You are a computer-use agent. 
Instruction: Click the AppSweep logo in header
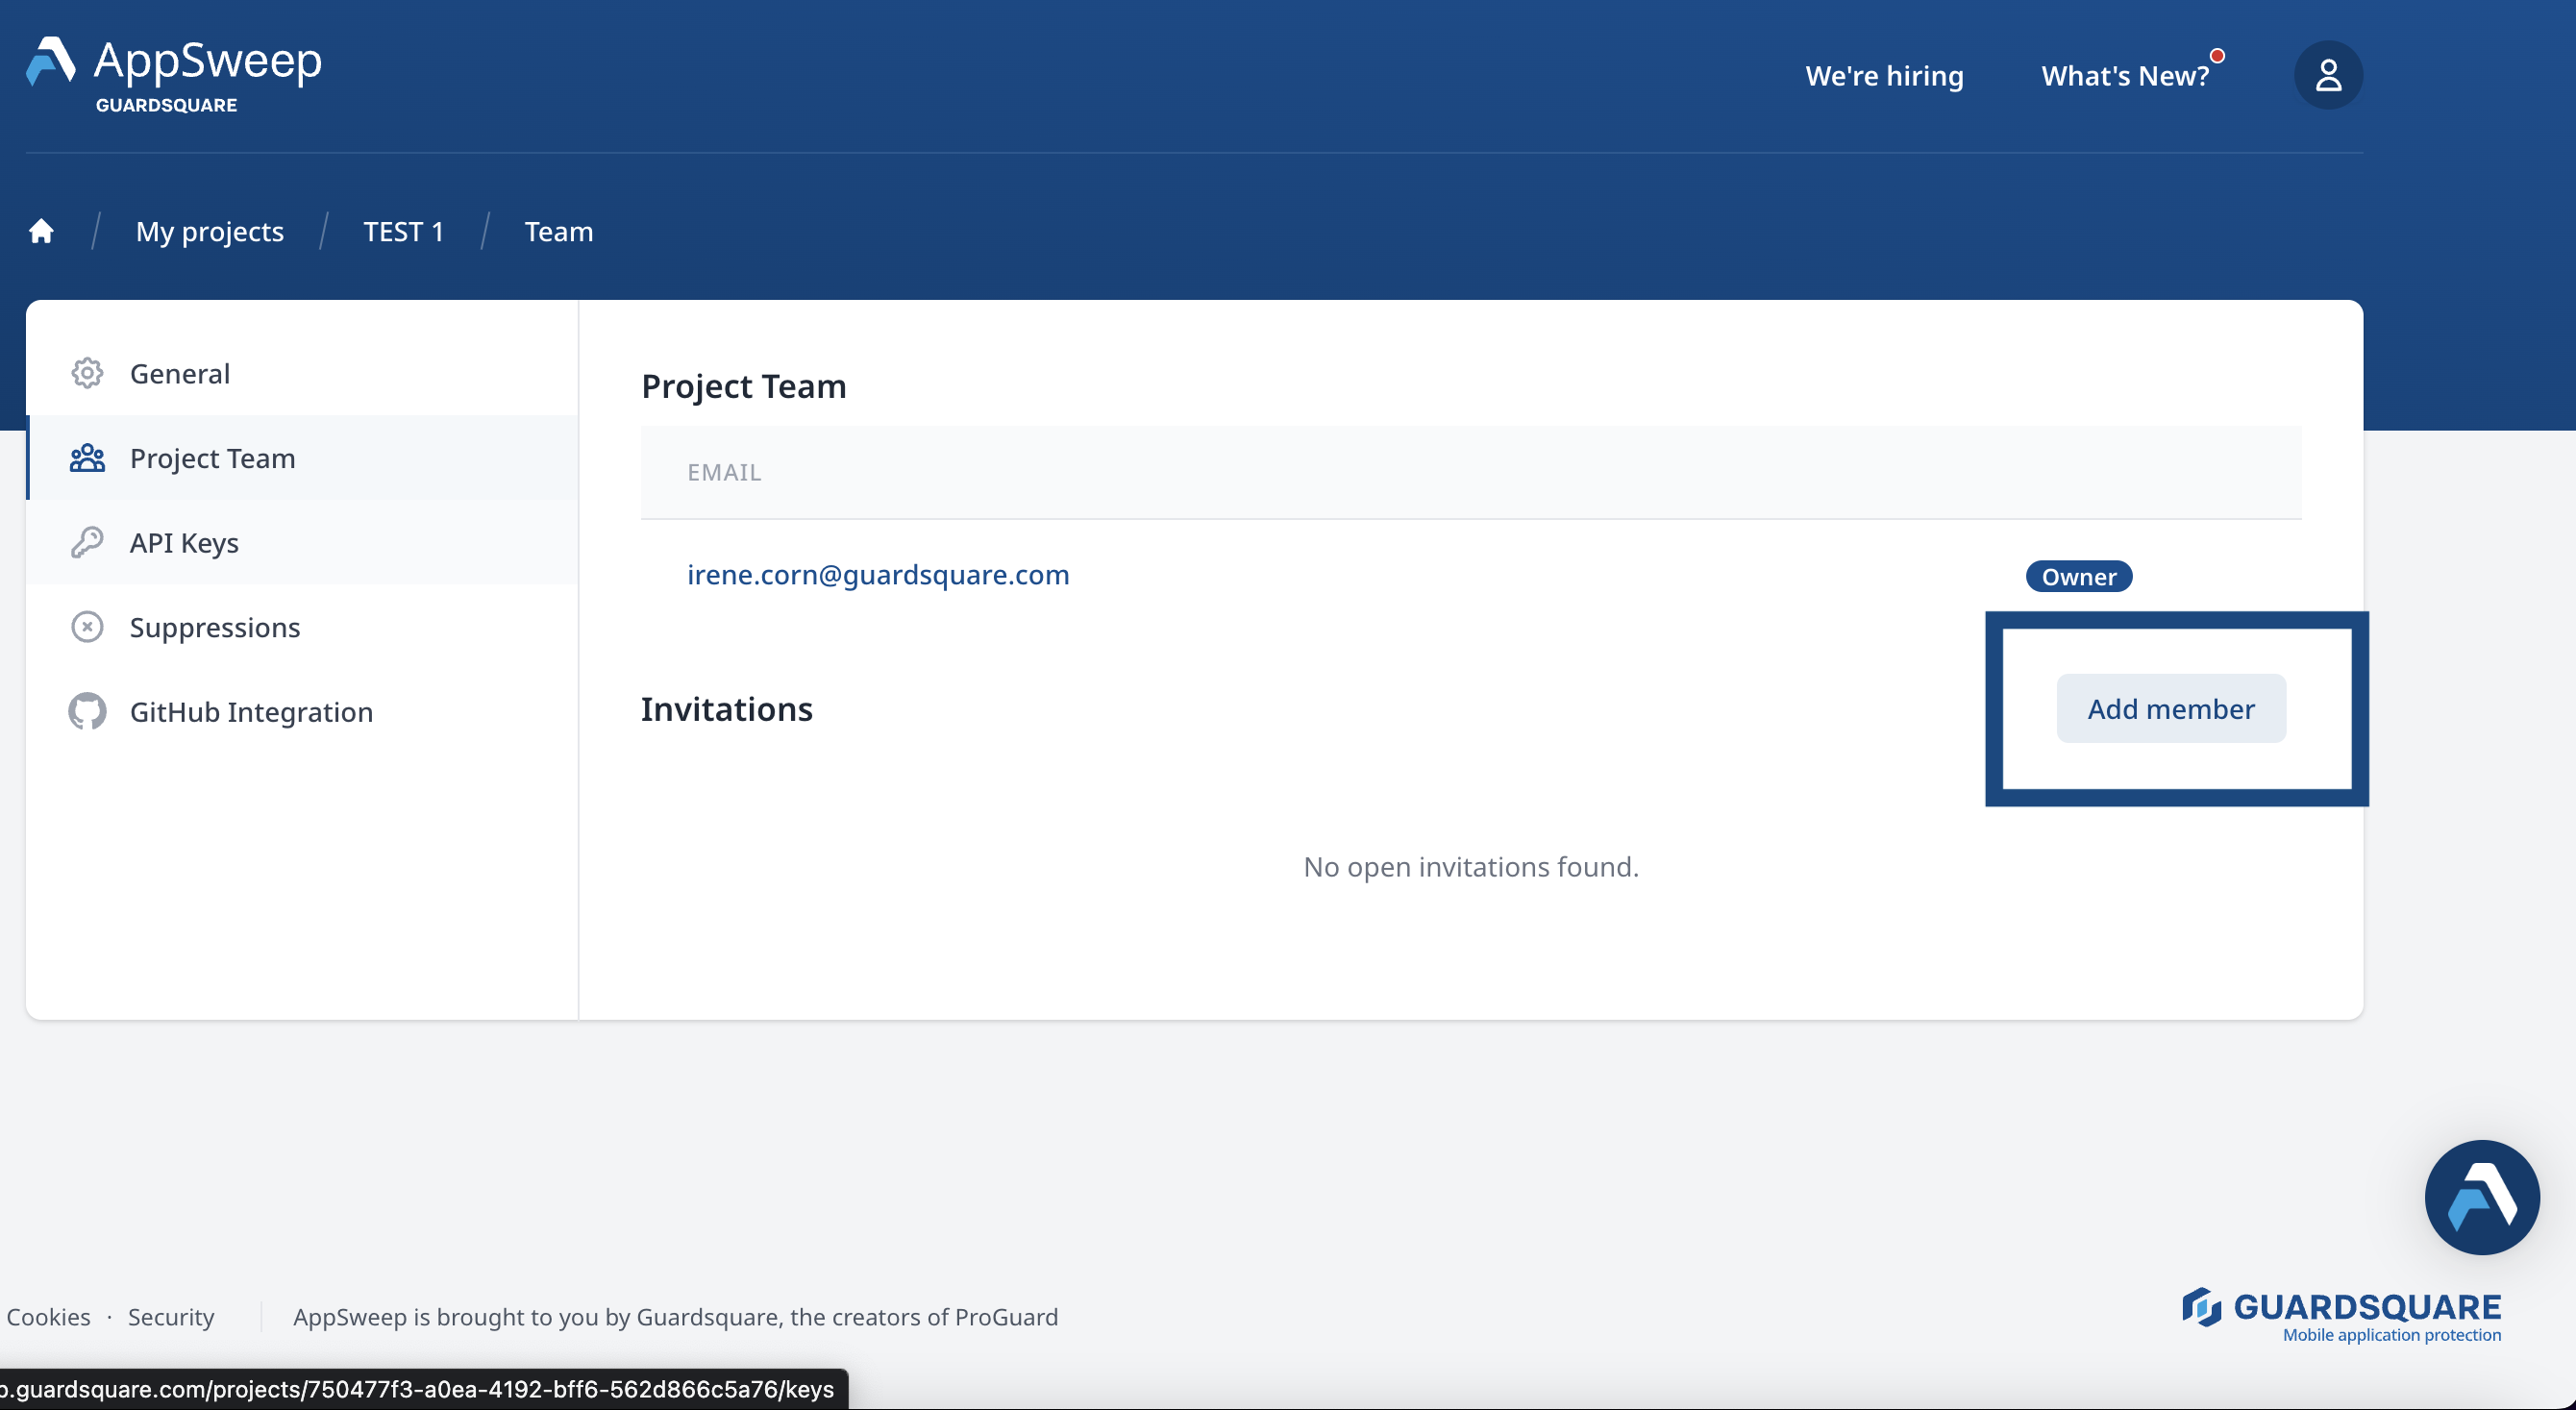pyautogui.click(x=174, y=75)
